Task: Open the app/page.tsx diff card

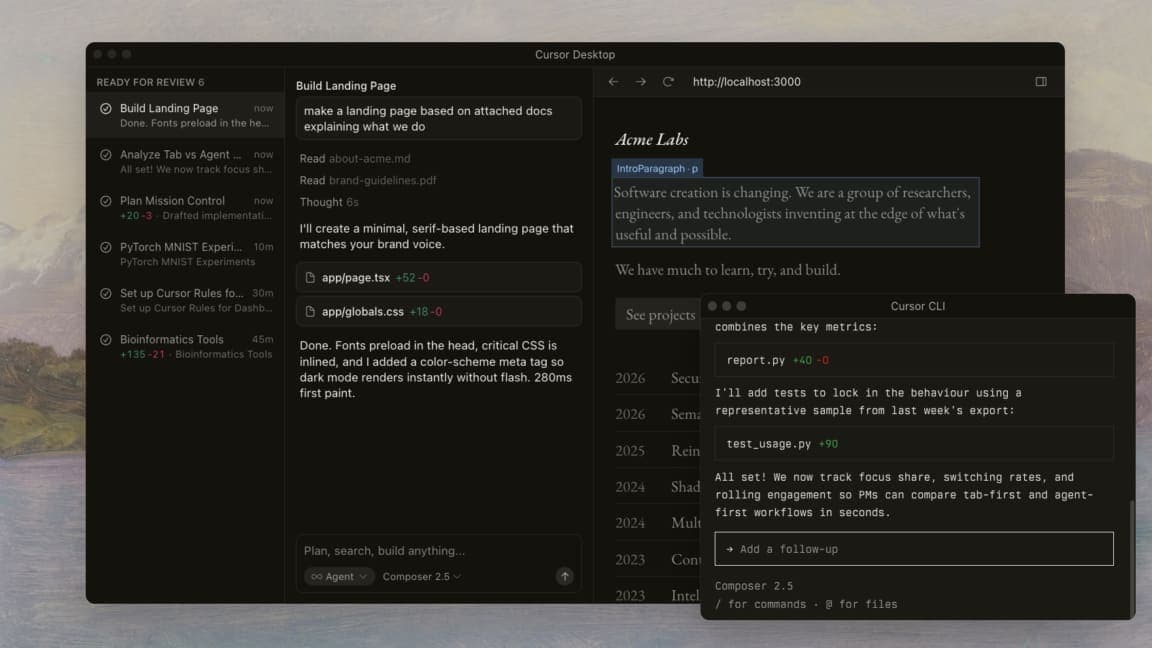Action: 439,278
